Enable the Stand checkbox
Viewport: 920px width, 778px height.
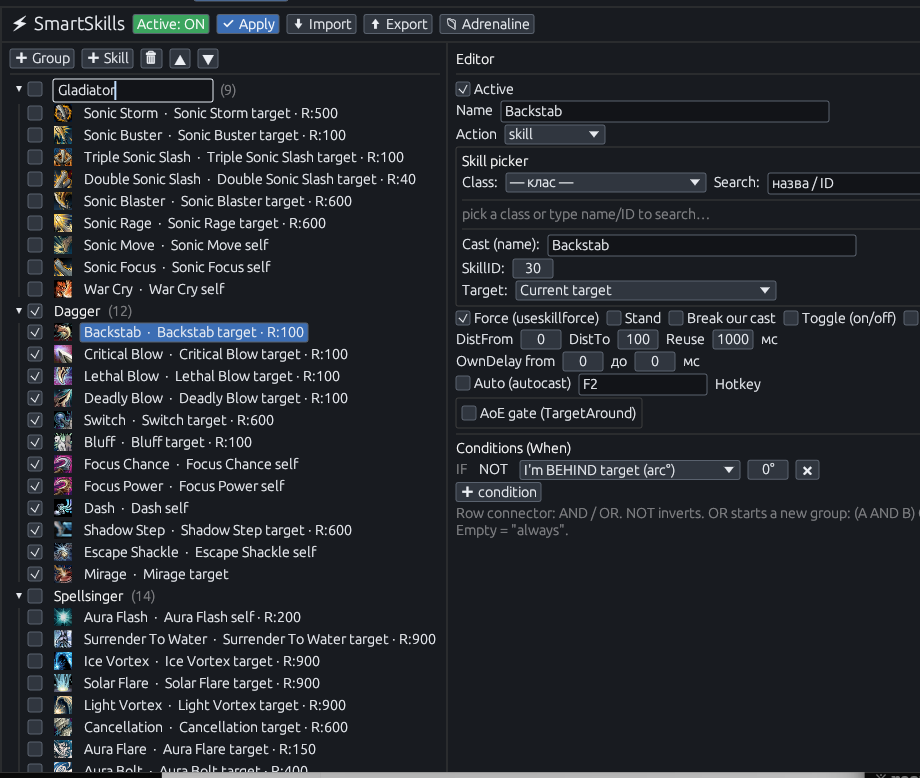coord(614,318)
